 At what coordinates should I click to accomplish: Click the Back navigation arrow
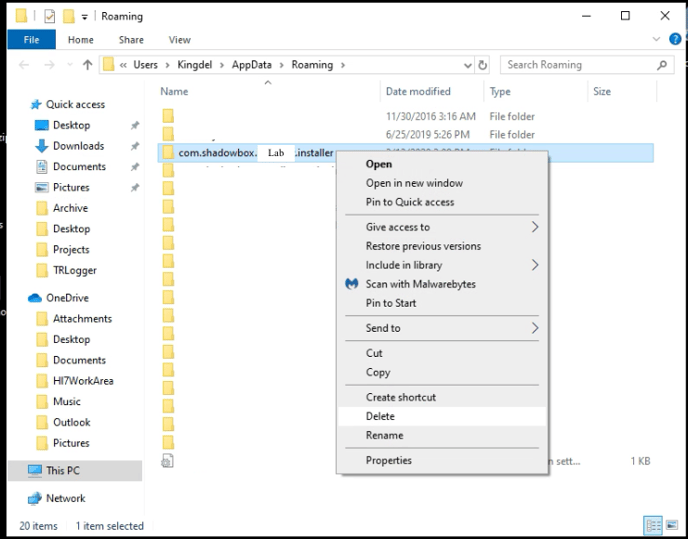click(x=24, y=65)
